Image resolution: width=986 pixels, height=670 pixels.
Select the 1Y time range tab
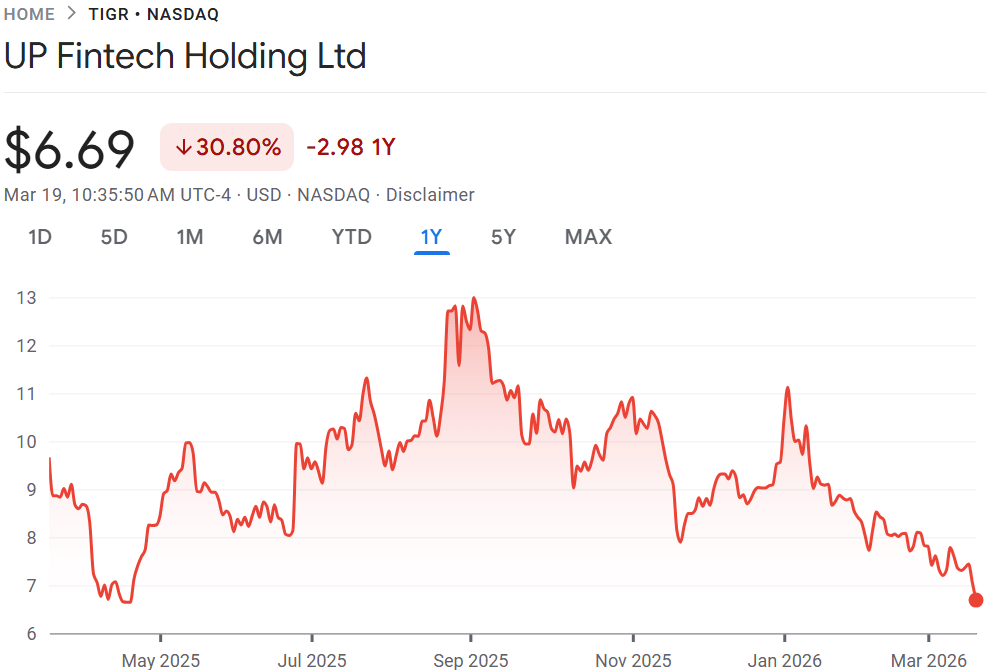pos(431,237)
